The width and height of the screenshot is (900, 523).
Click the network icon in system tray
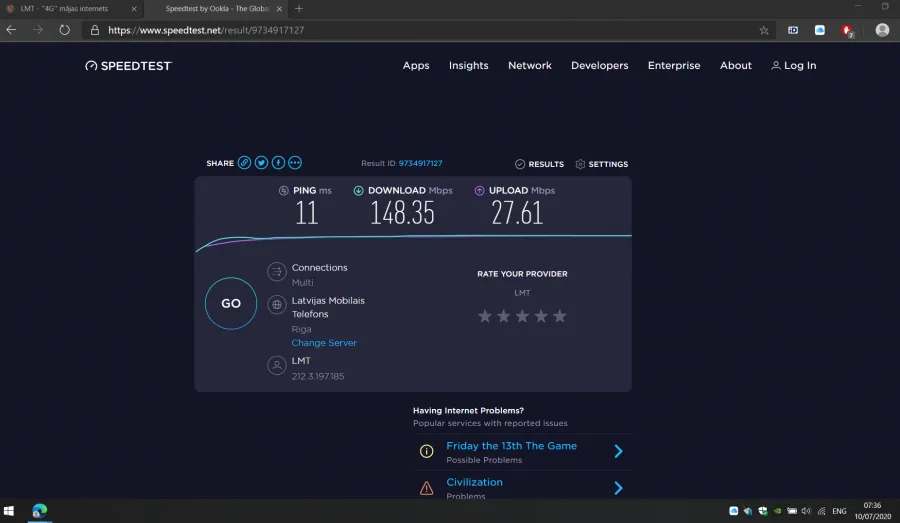pyautogui.click(x=821, y=511)
